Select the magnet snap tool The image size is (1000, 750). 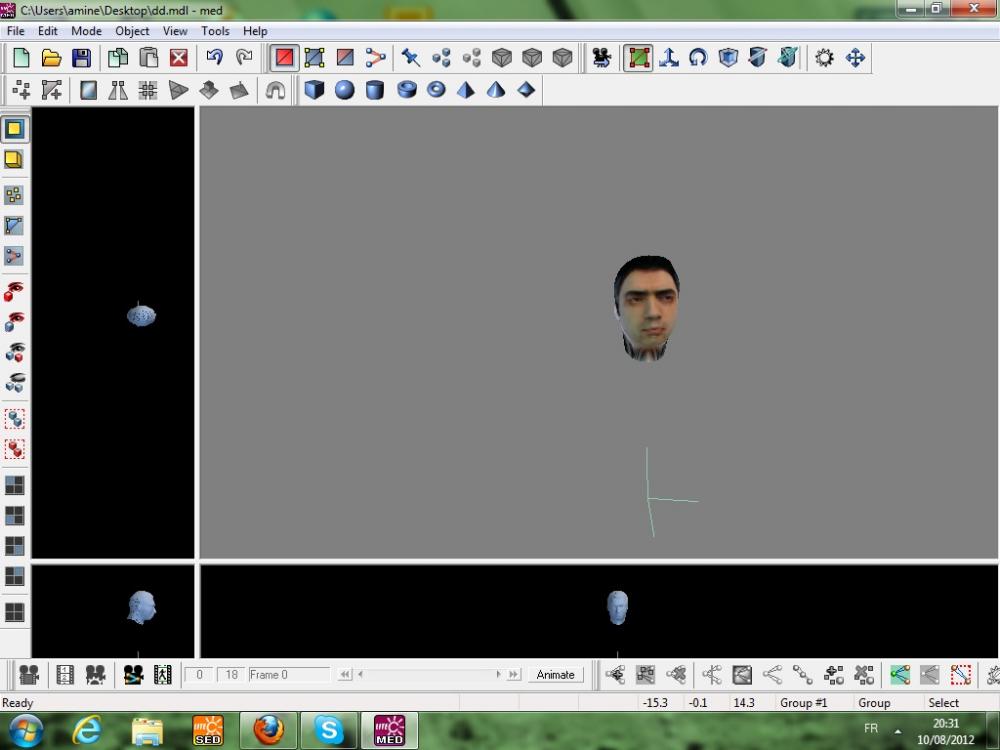point(275,90)
